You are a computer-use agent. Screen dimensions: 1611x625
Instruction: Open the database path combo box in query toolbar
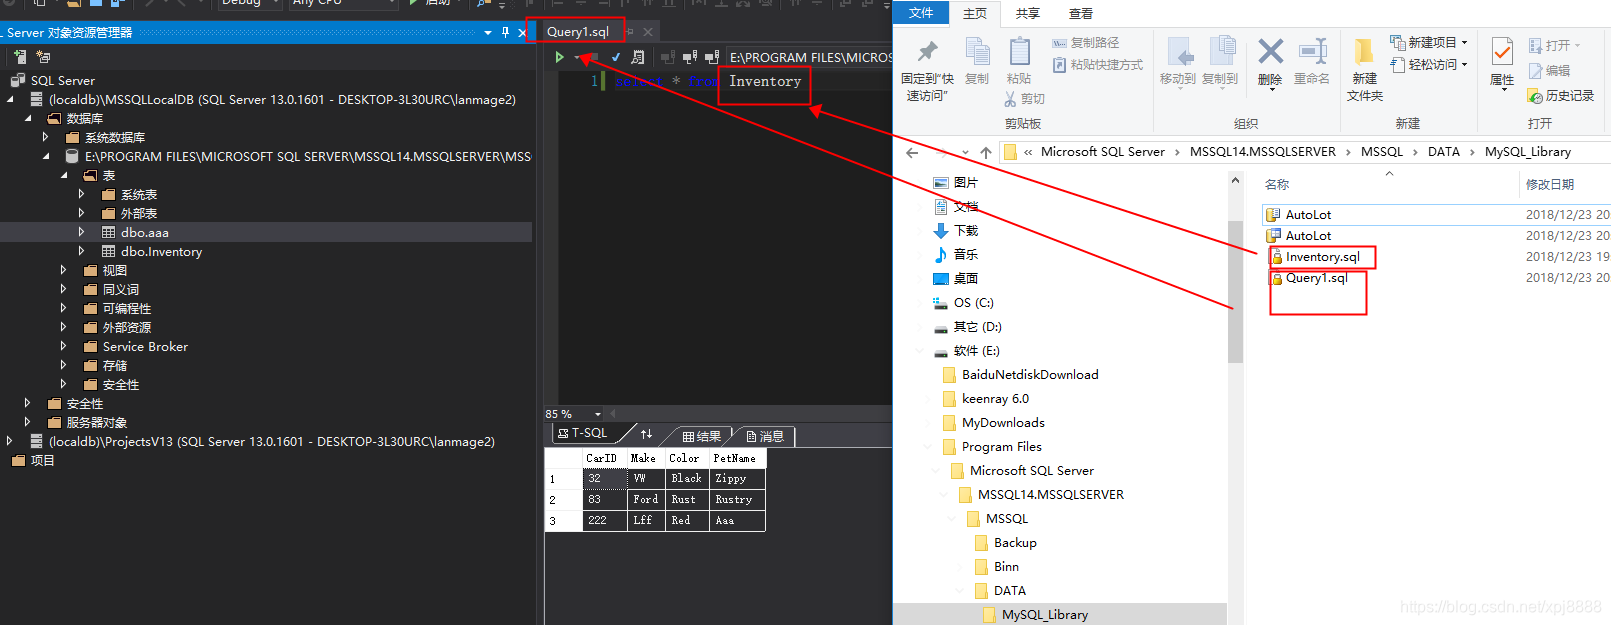click(x=808, y=58)
